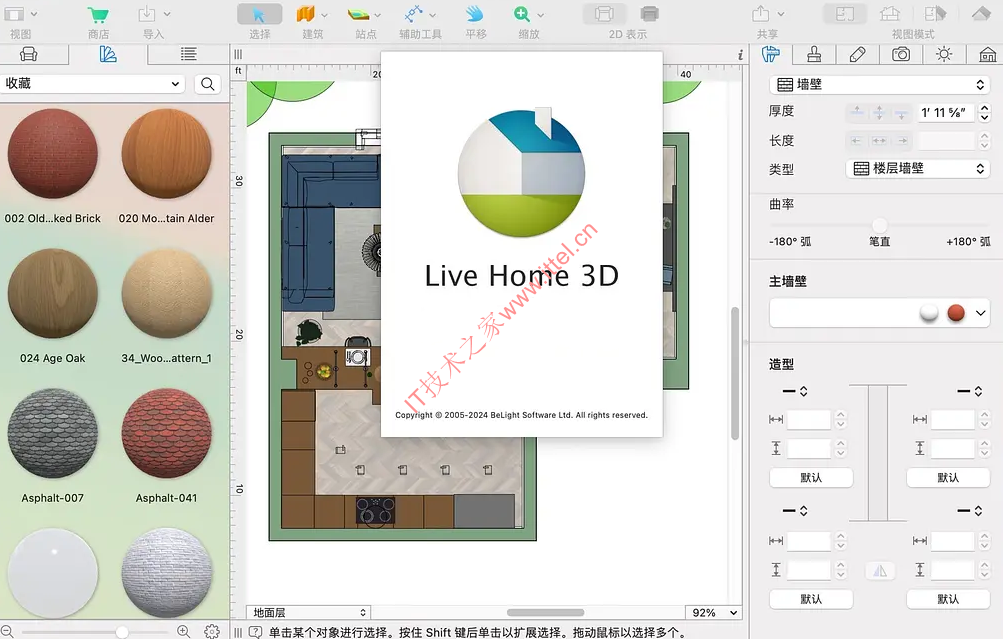Expand the 主墙壁 material dropdown
1003x639 pixels.
(x=980, y=313)
